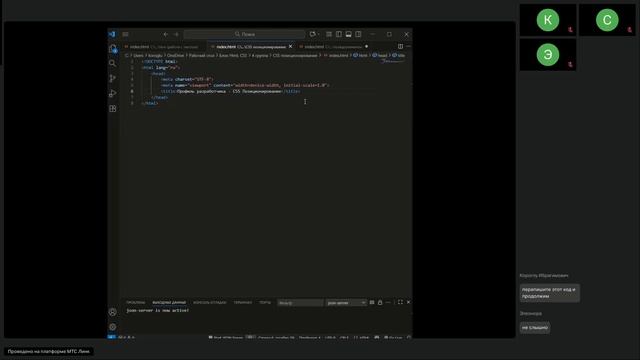
Task: Open the Problems panel tab
Action: tap(136, 302)
